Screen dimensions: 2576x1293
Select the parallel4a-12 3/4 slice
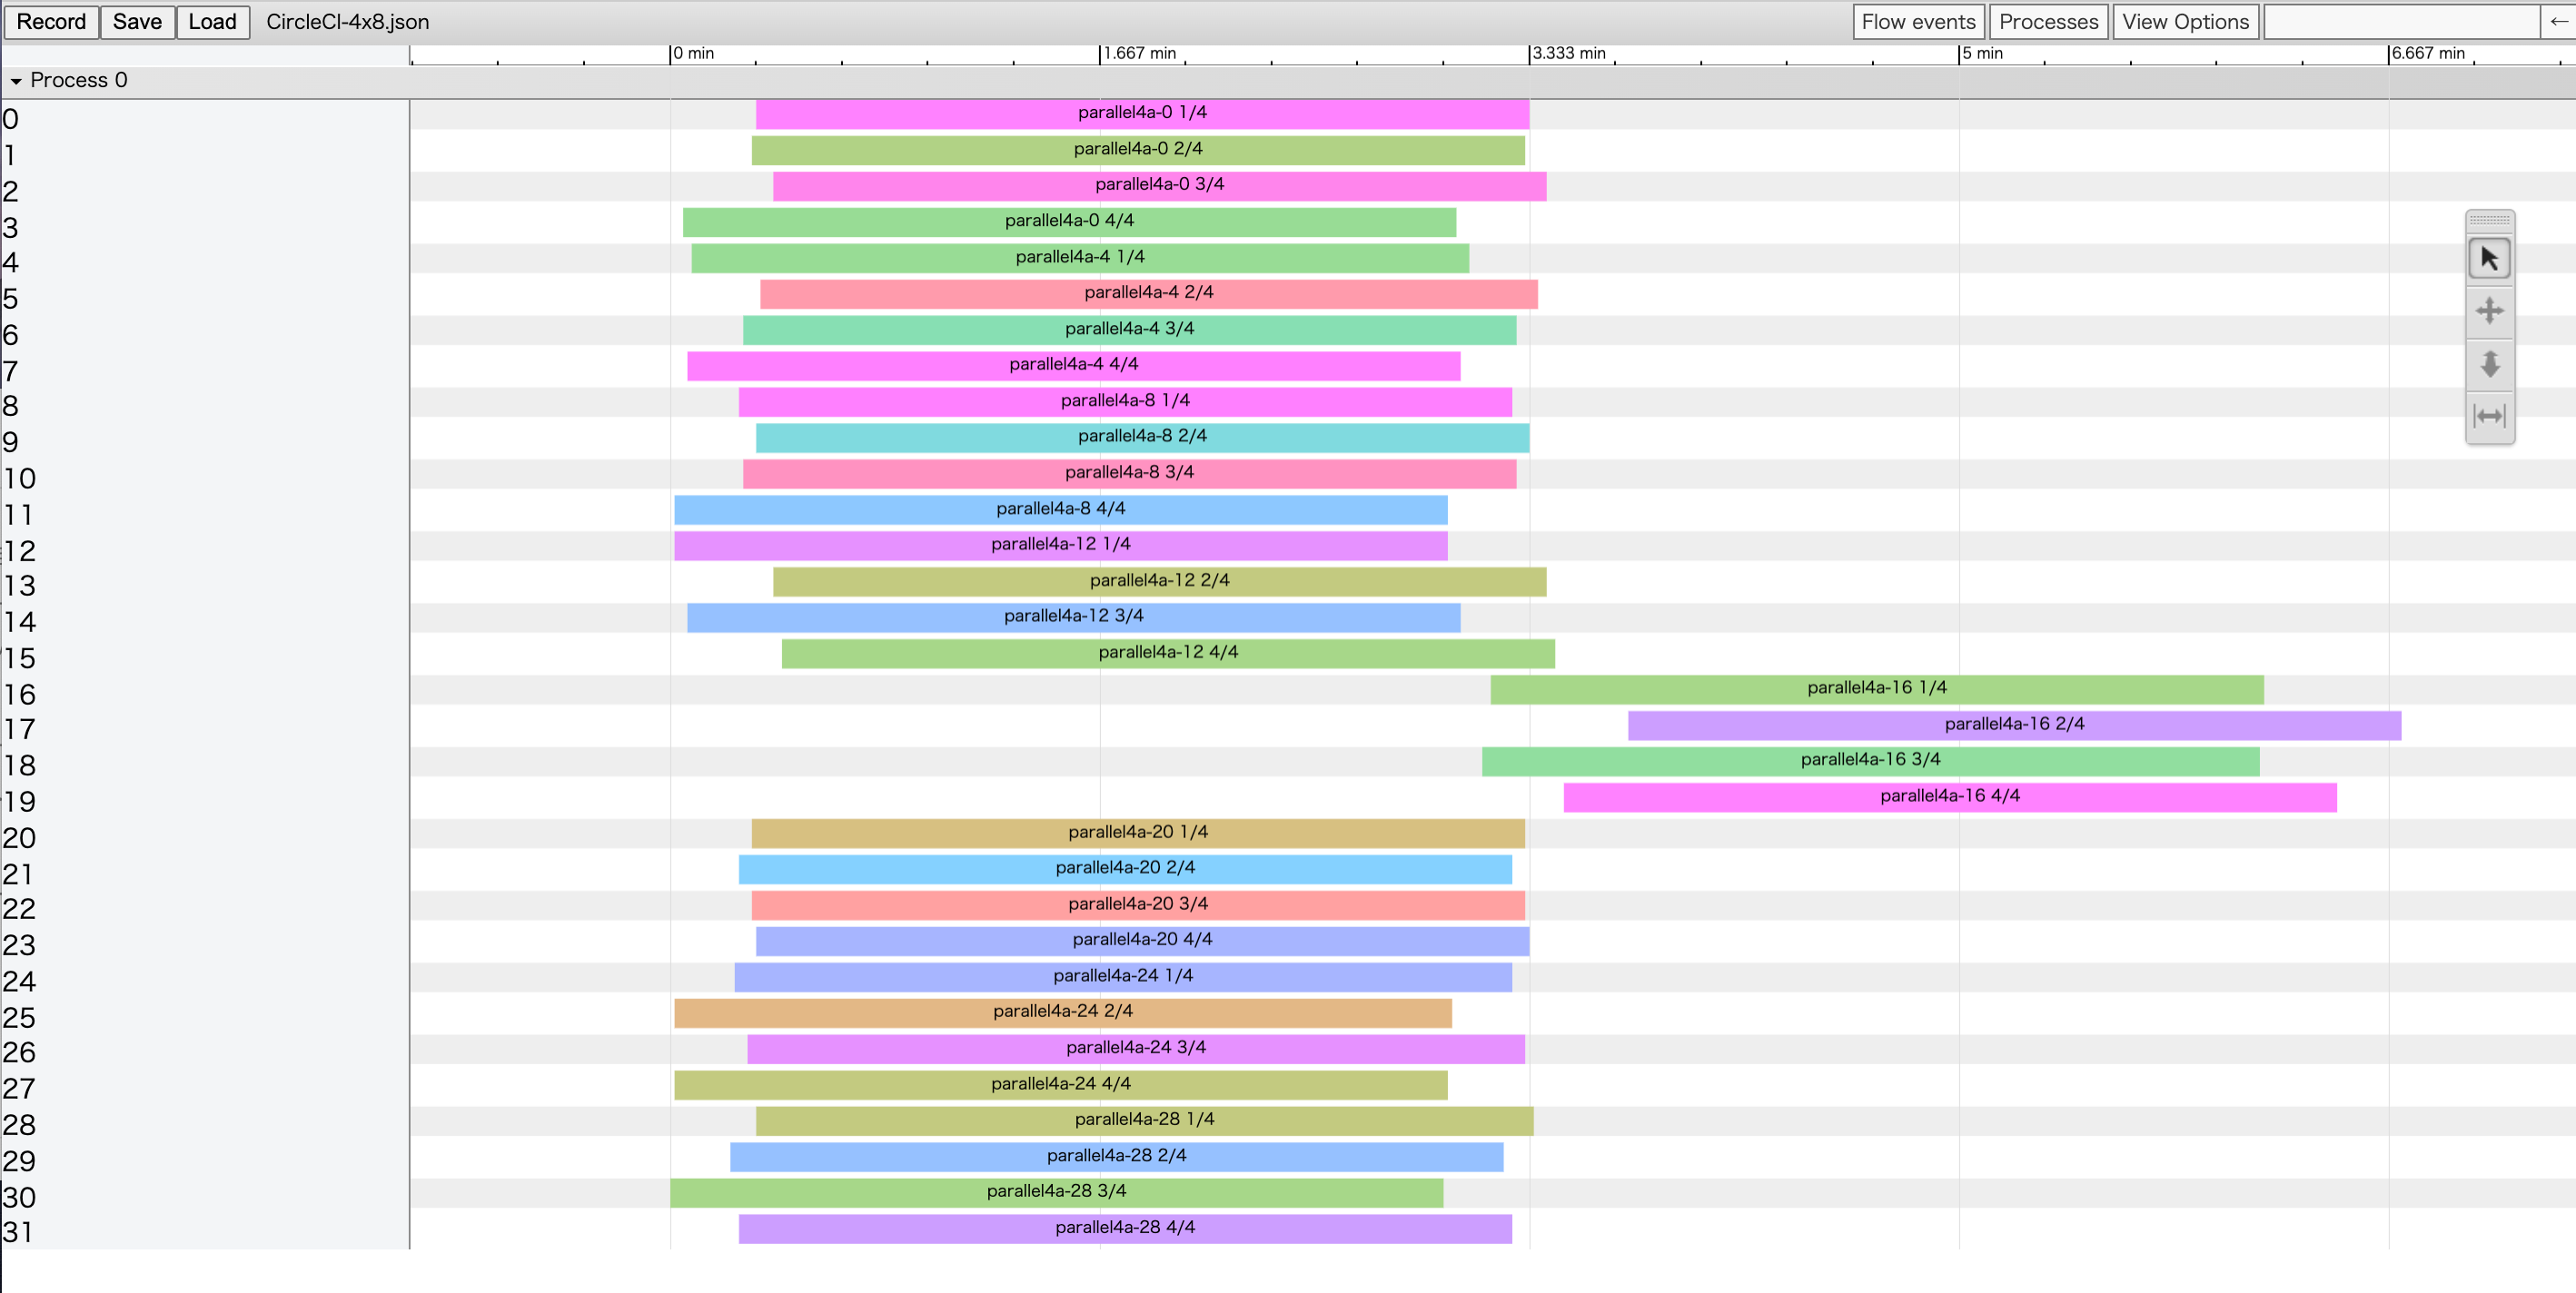point(1073,617)
